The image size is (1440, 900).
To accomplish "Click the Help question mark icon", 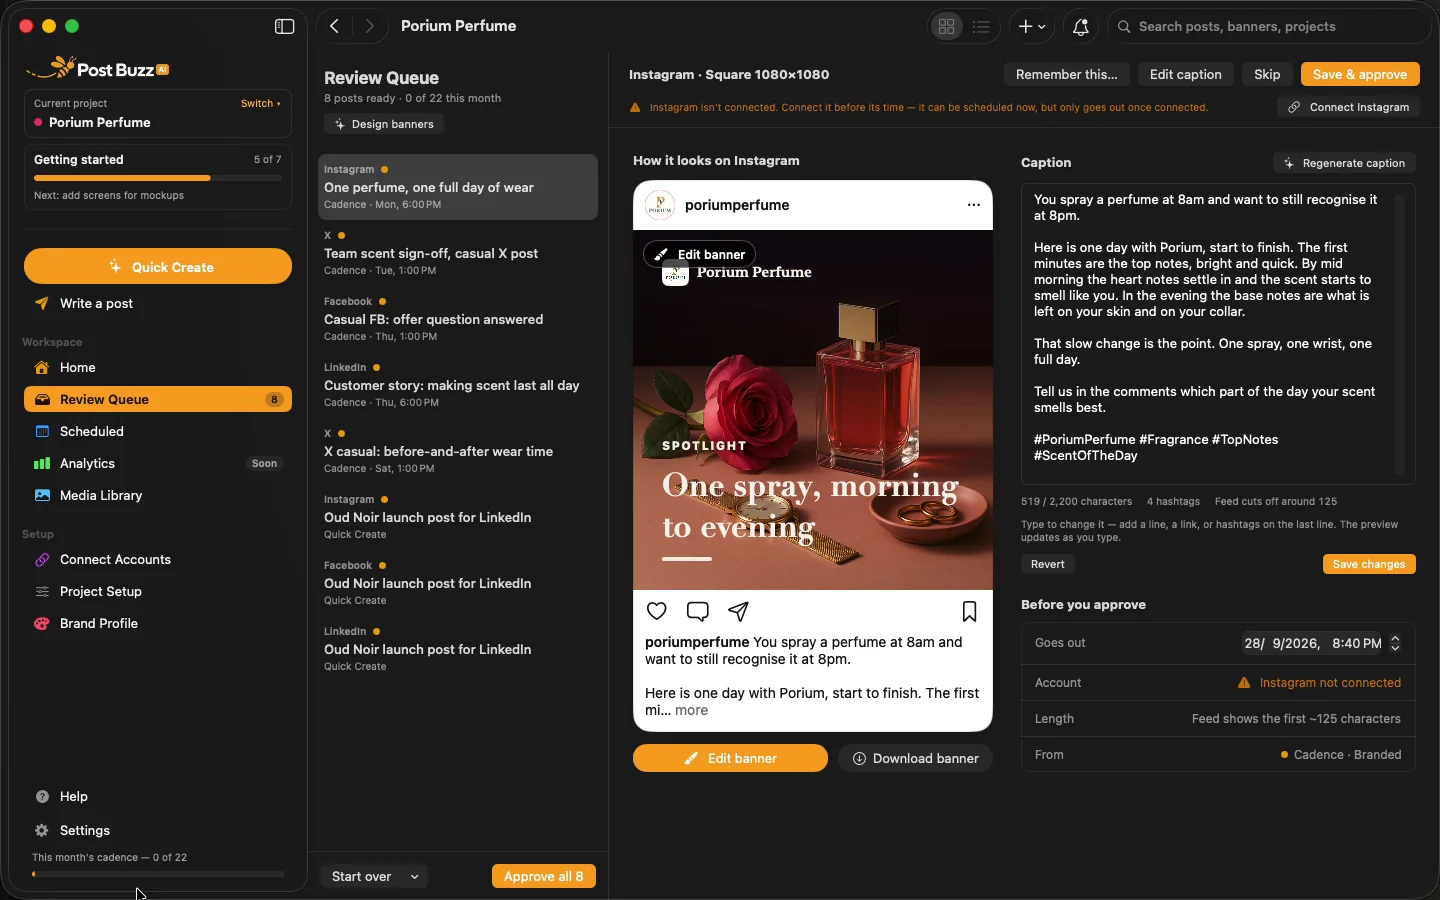I will (x=42, y=797).
